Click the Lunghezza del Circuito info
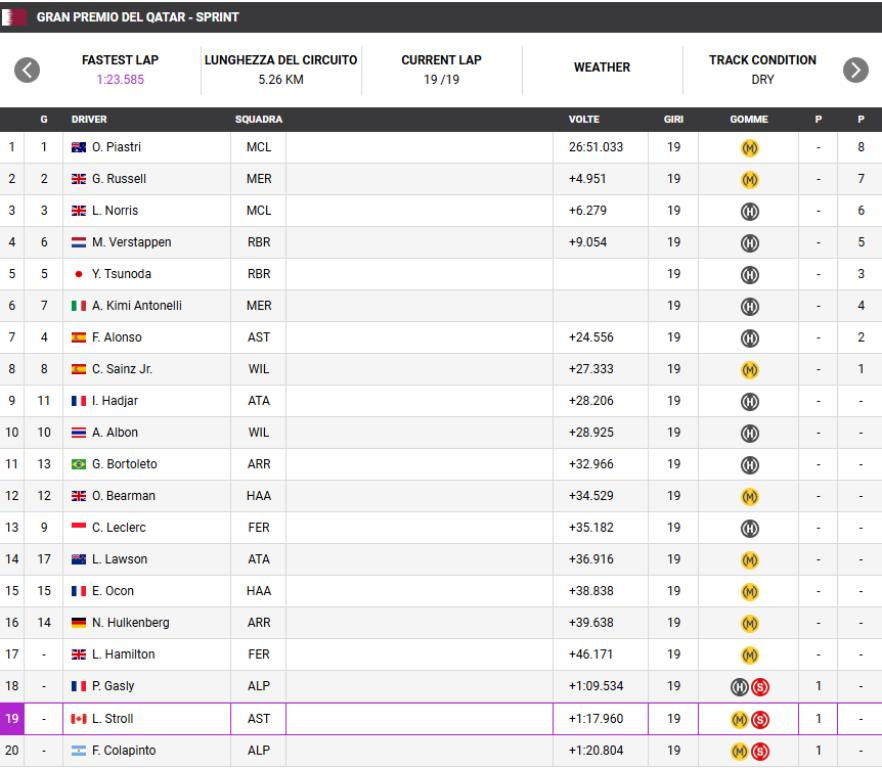The width and height of the screenshot is (882, 768). (x=281, y=70)
